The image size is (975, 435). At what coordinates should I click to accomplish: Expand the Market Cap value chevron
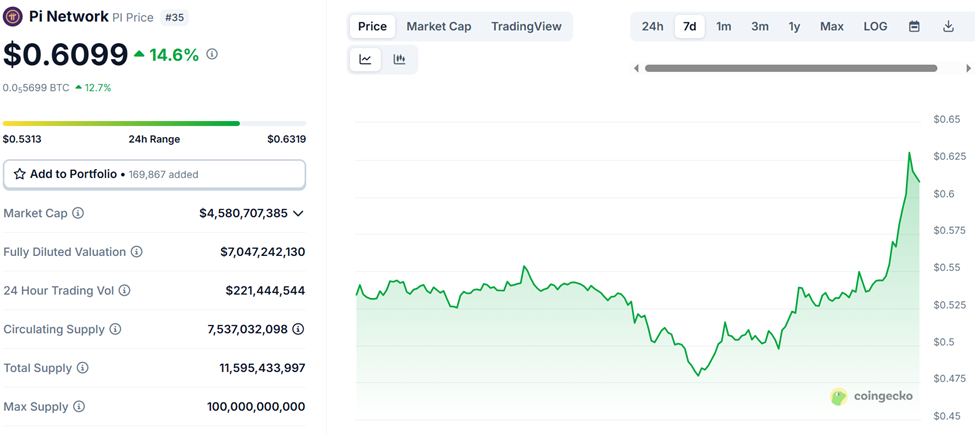point(298,213)
